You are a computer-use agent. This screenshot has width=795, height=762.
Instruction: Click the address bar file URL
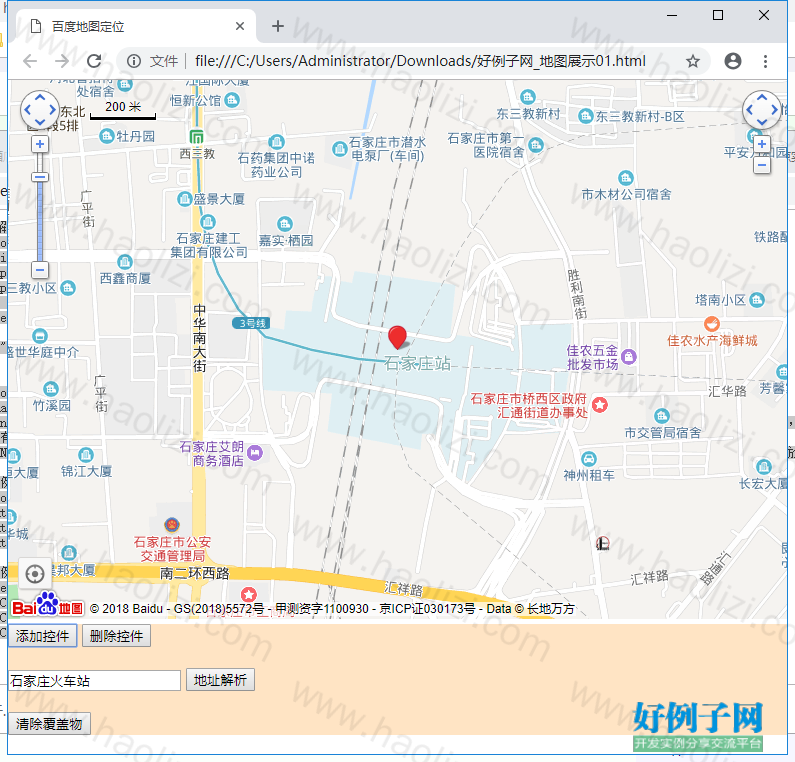tap(420, 61)
